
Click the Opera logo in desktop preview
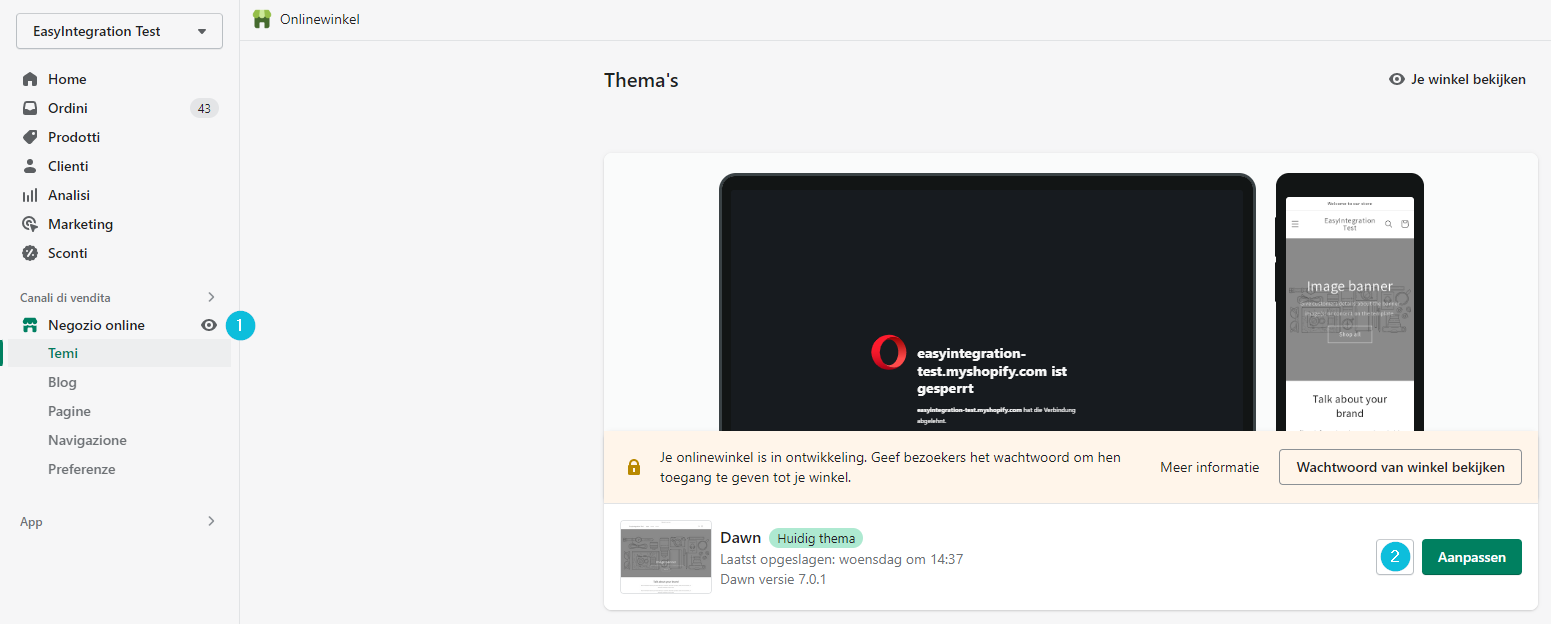coord(888,352)
